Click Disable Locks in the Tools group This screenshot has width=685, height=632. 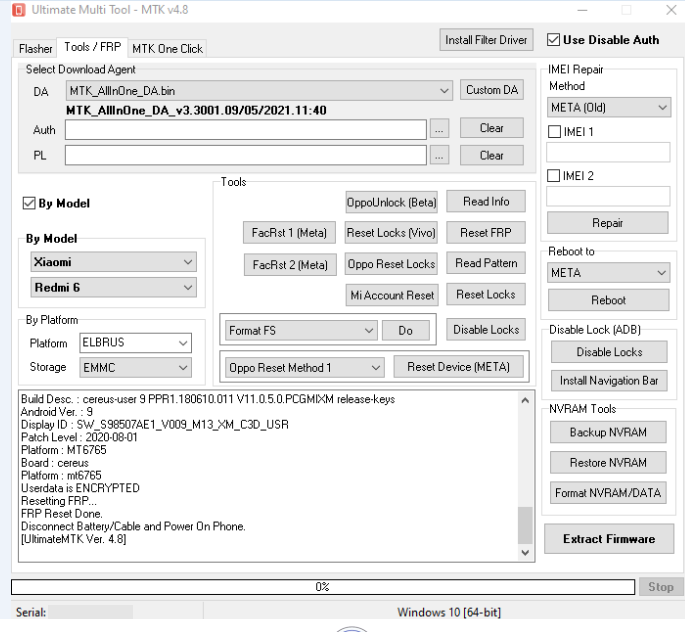(x=486, y=329)
